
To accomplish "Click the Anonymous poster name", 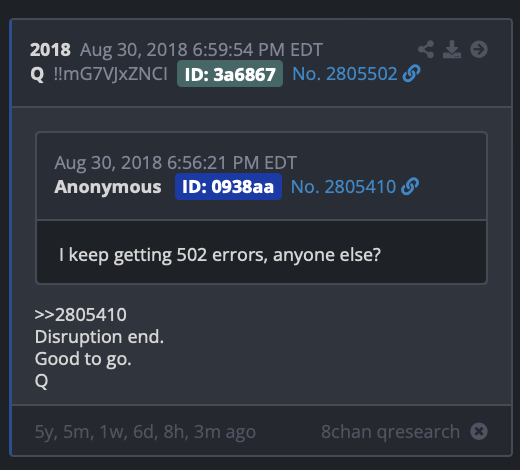I will 108,187.
